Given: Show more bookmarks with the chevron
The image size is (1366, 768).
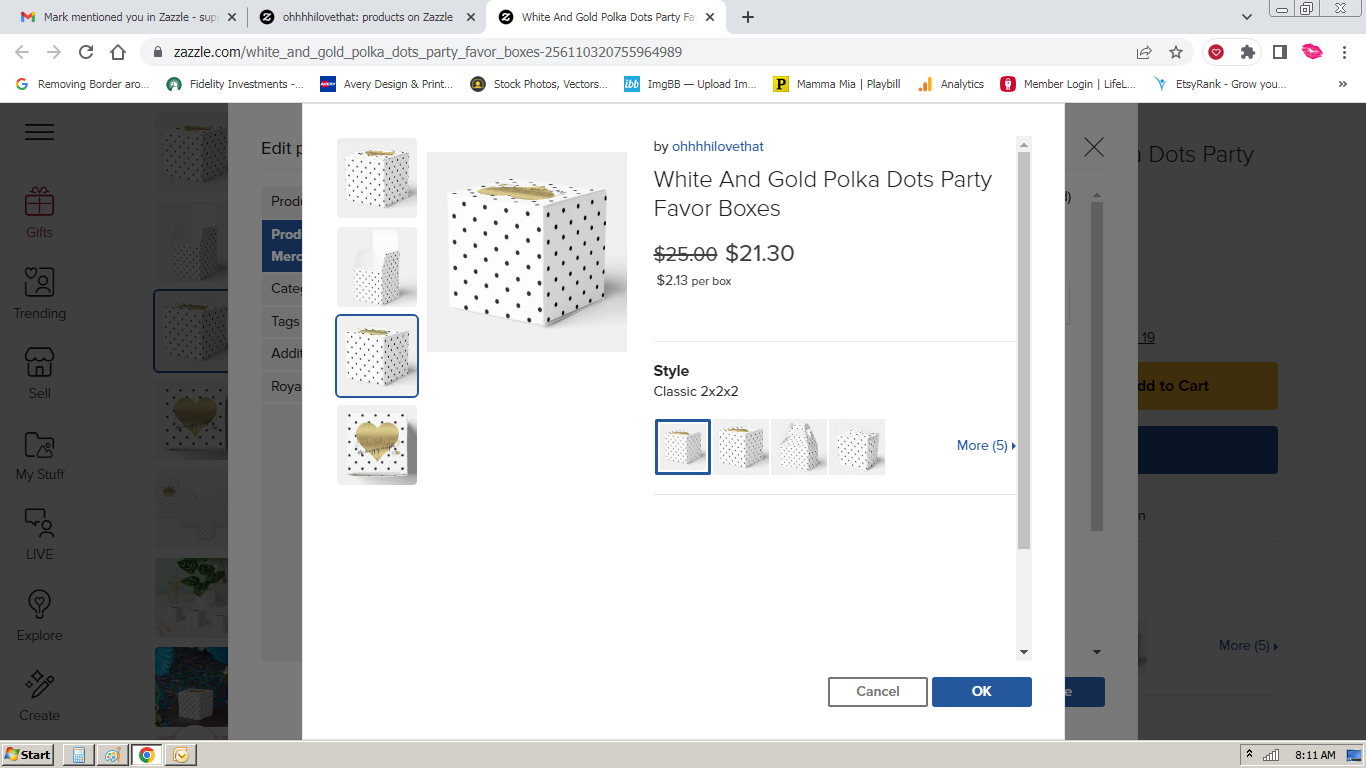Looking at the screenshot, I should tap(1342, 84).
